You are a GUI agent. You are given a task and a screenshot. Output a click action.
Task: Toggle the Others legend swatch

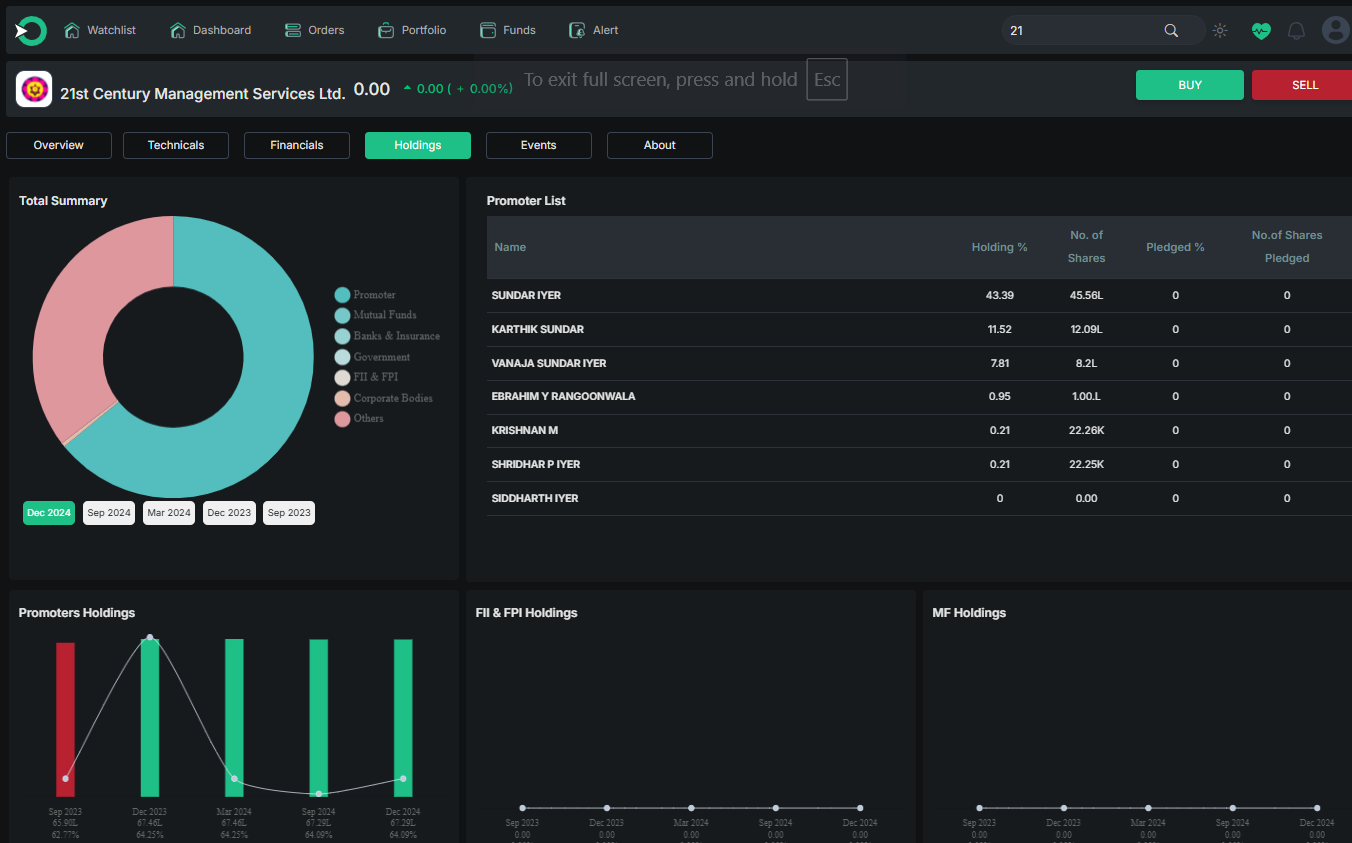click(x=342, y=418)
